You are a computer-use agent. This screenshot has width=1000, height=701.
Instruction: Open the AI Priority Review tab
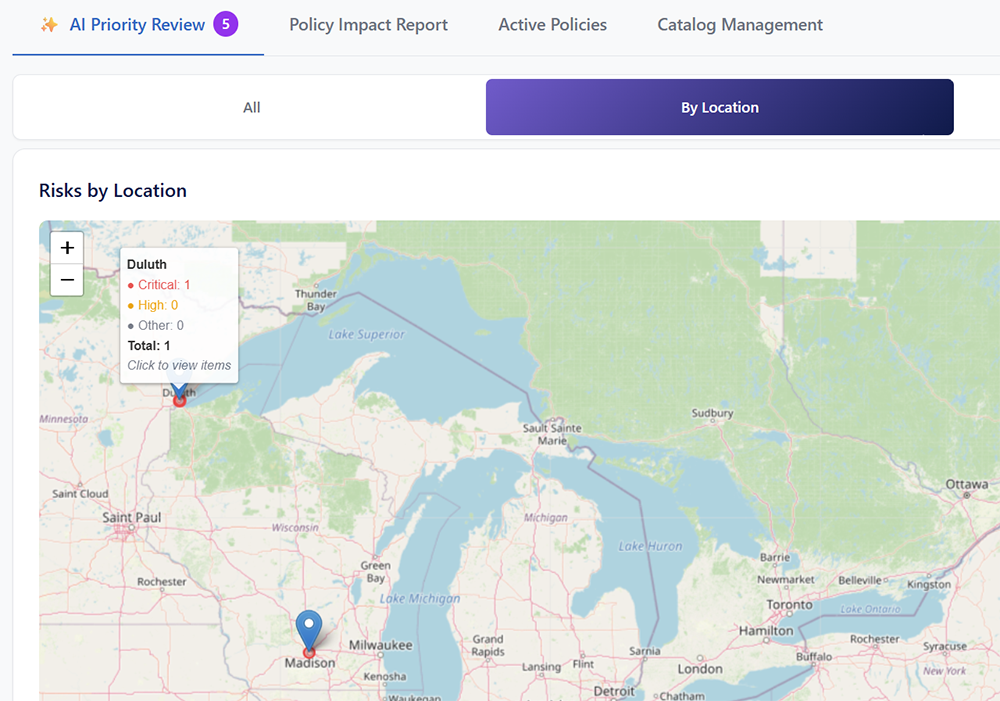coord(137,25)
